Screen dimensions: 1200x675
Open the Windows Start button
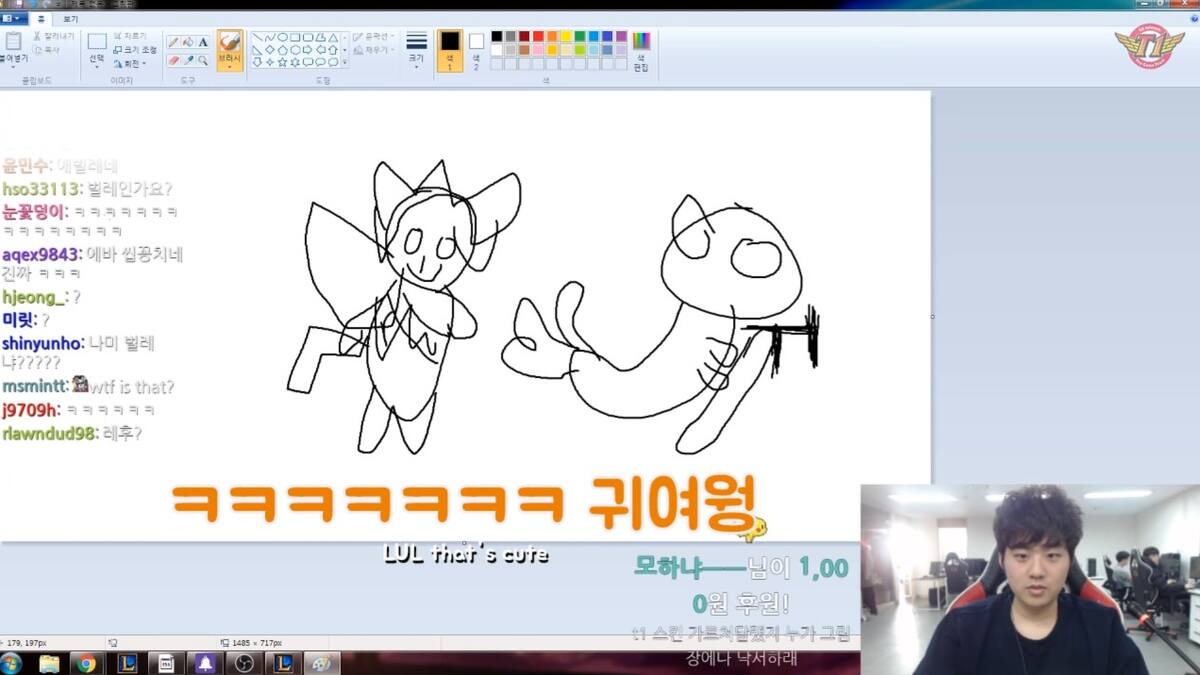tap(11, 663)
